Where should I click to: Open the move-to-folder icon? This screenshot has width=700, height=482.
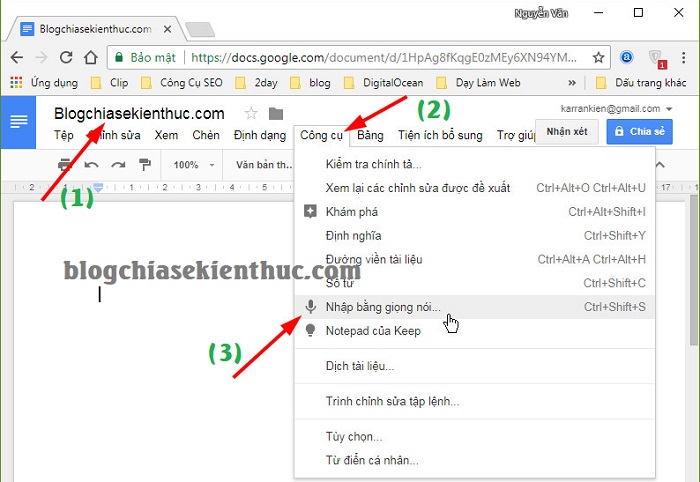(x=276, y=114)
